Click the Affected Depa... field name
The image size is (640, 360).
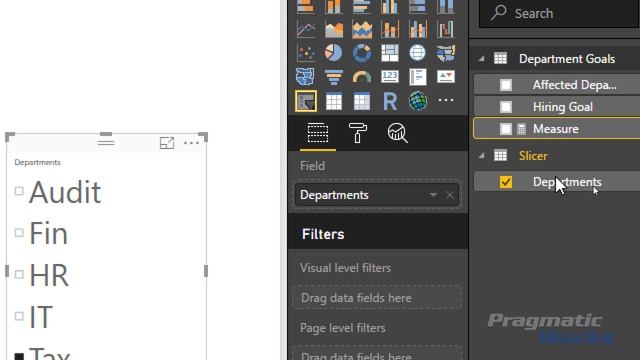coord(575,85)
